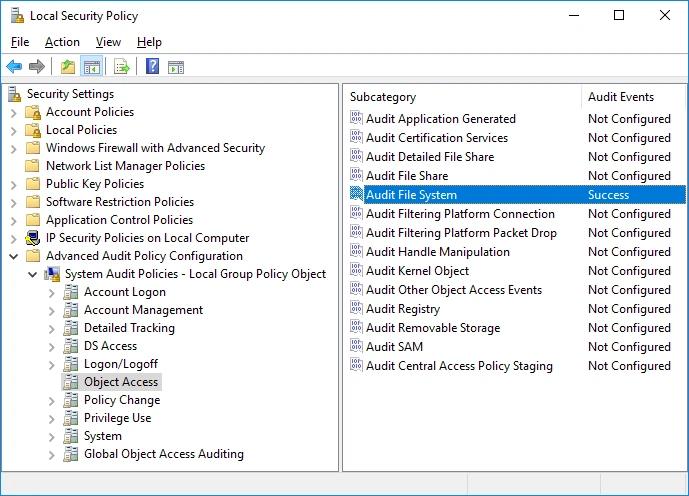Select the Audit Kernel Object row
The height and width of the screenshot is (496, 689).
[417, 271]
